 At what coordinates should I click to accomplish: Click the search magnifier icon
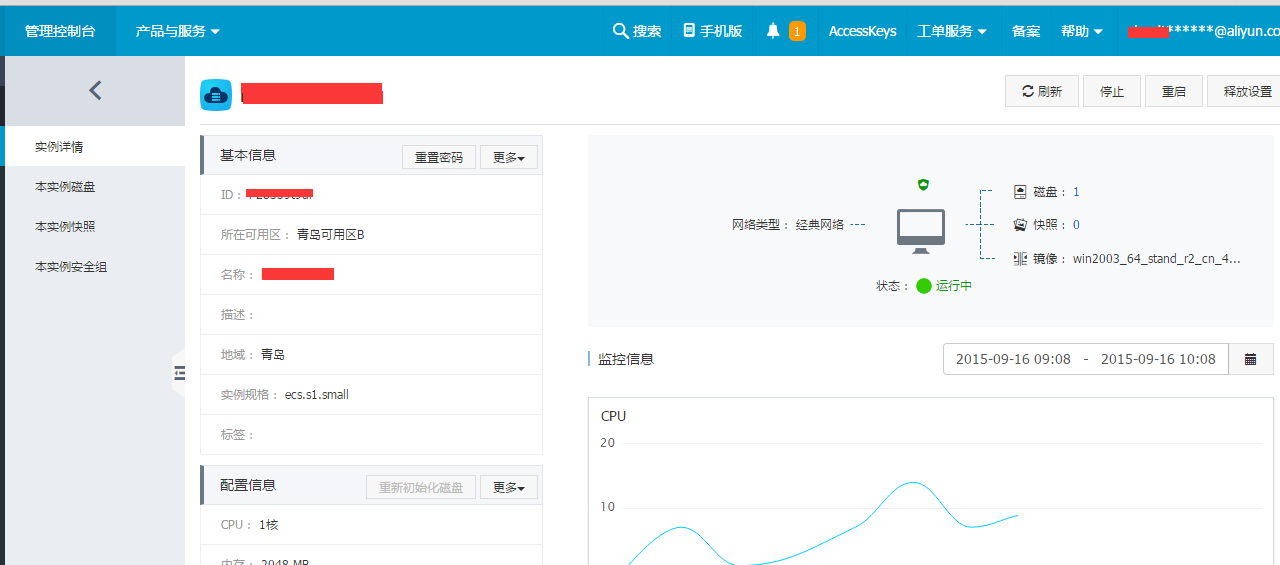coord(620,31)
